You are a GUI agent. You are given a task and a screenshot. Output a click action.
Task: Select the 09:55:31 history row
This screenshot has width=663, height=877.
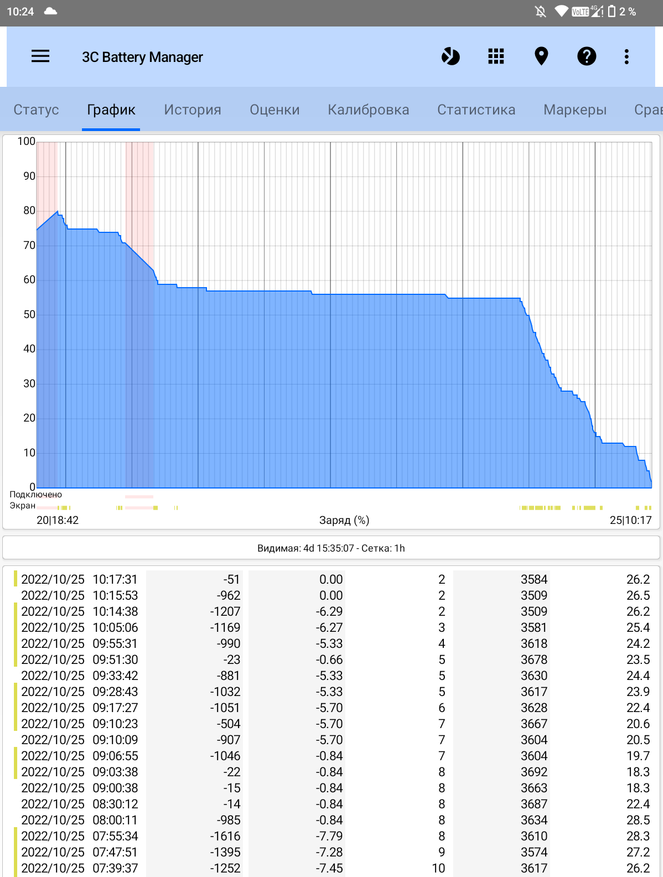click(x=332, y=643)
